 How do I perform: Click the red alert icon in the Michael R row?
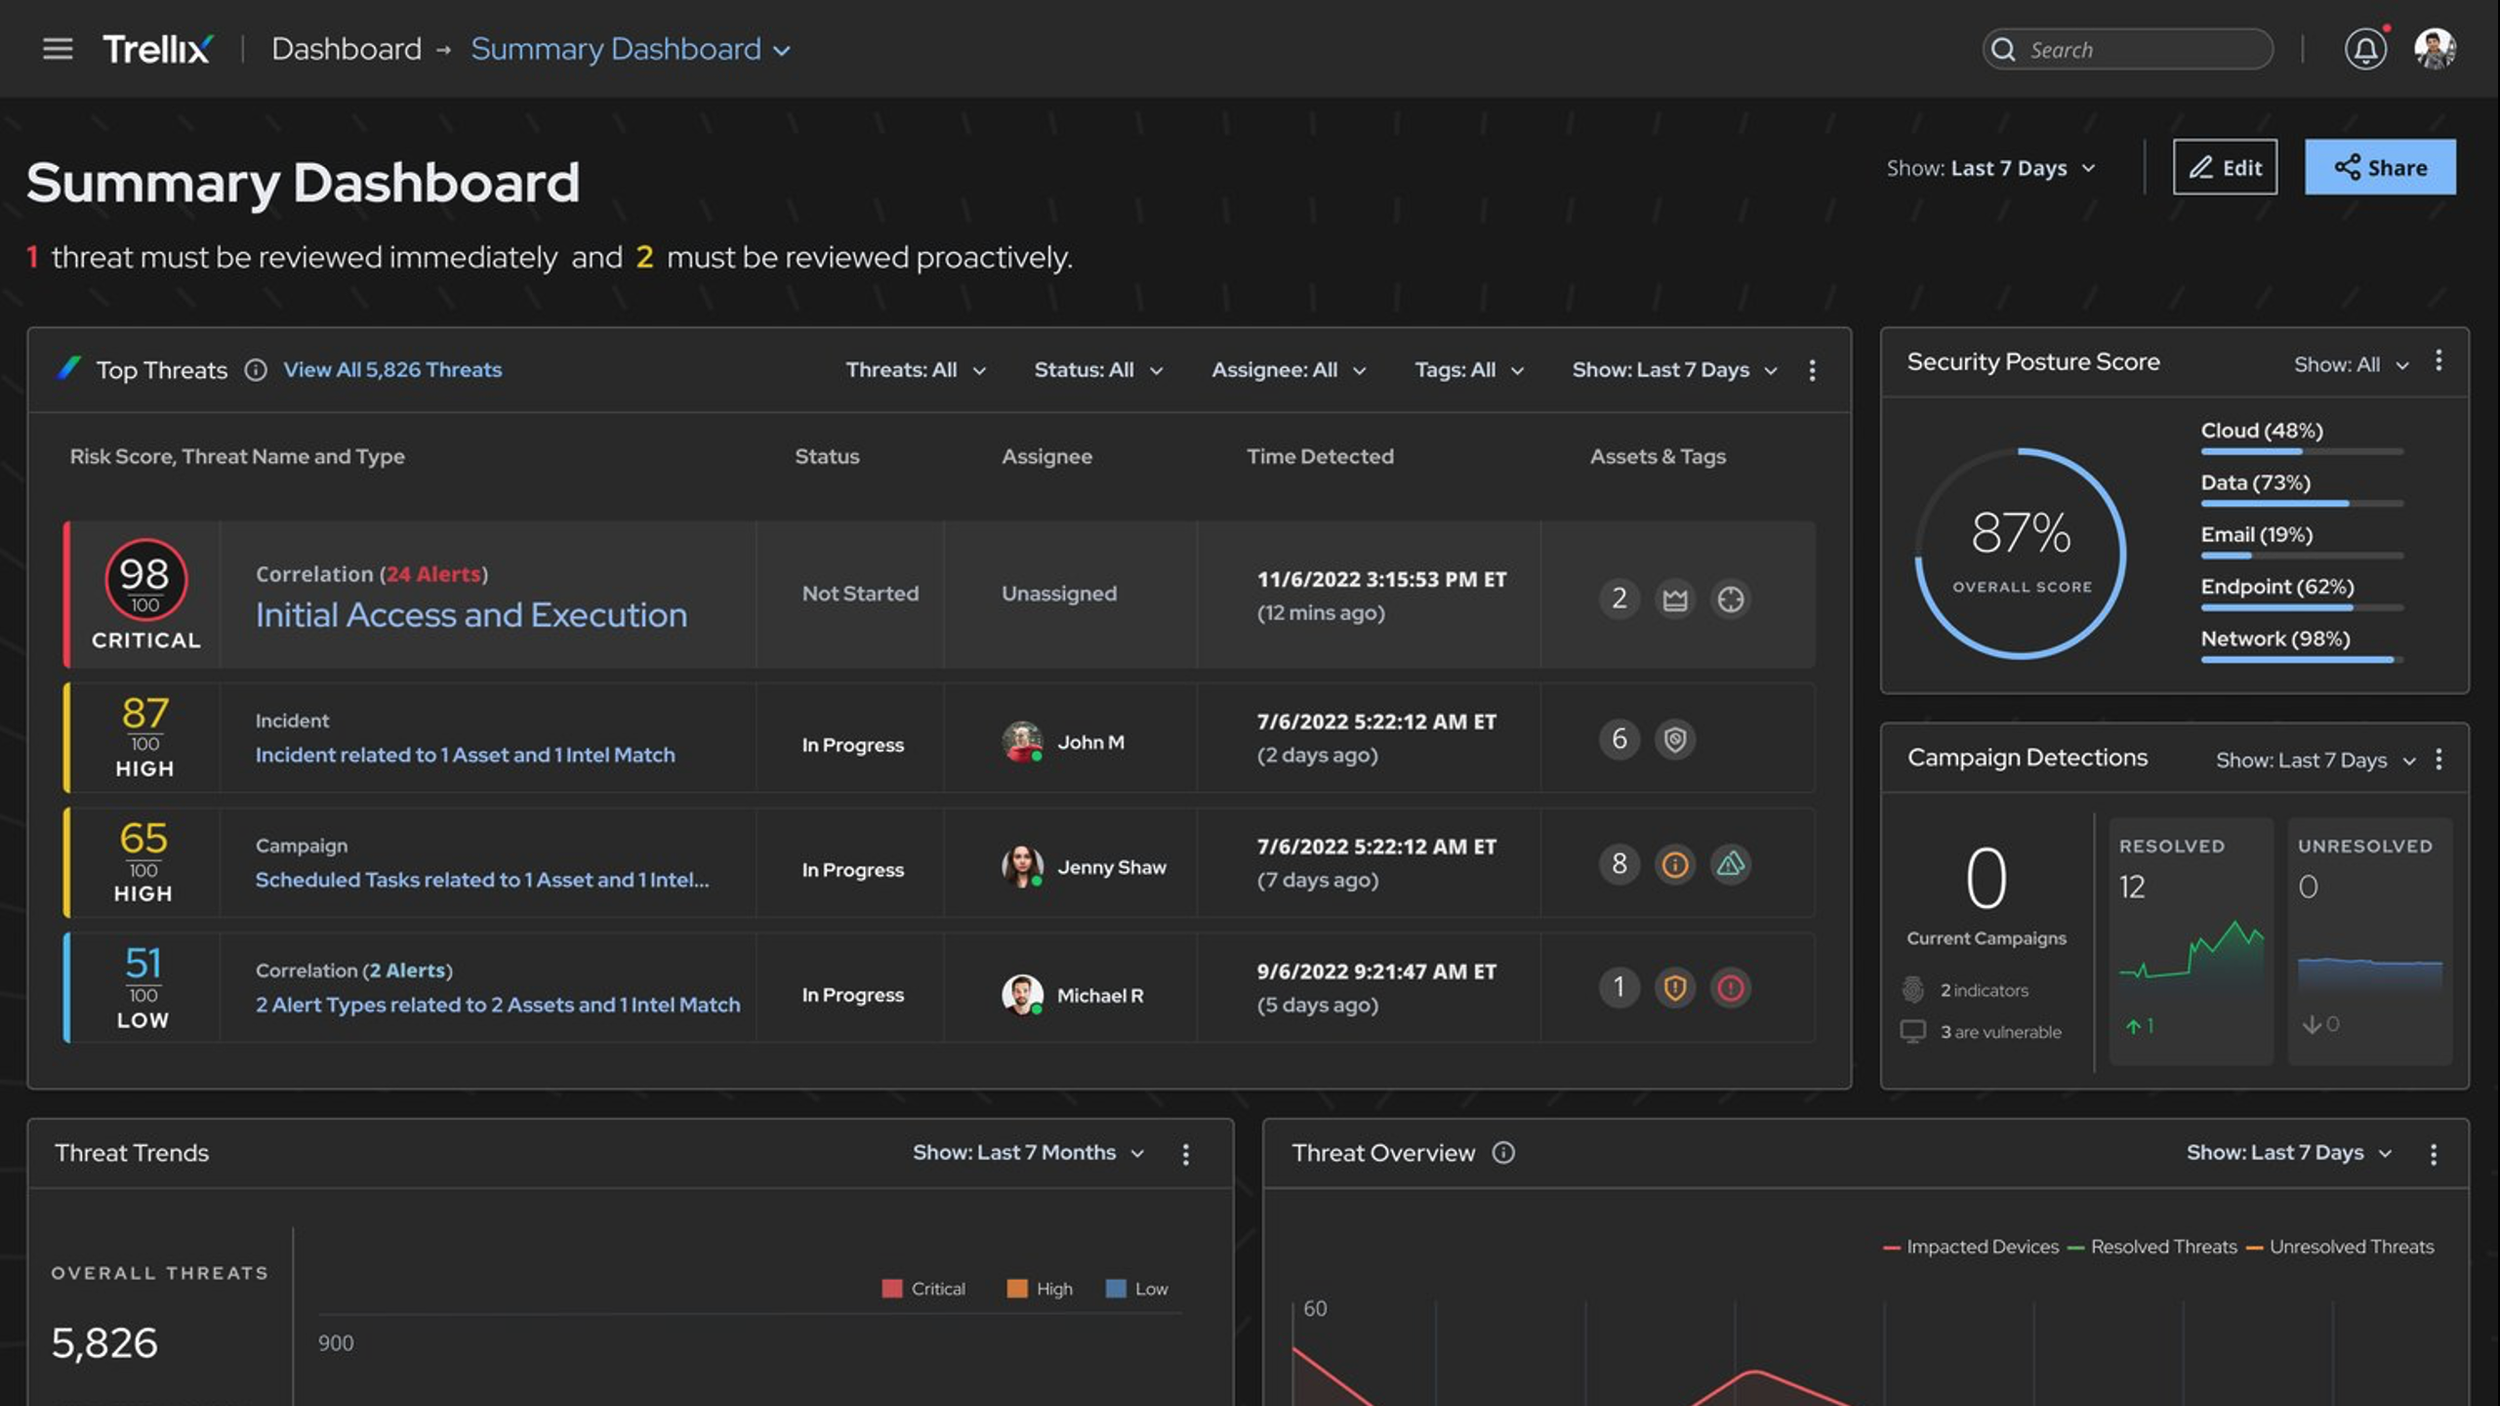point(1730,988)
